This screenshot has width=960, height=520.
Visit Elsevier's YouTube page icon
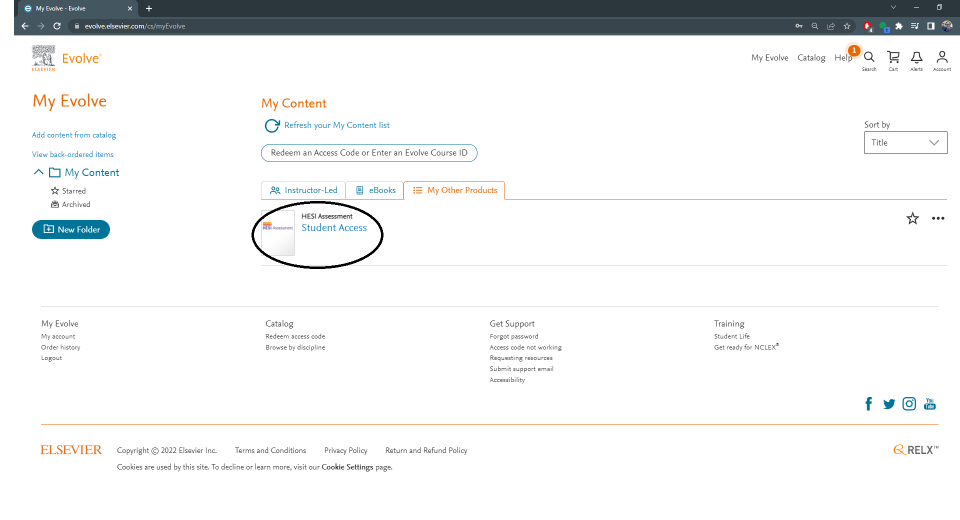(929, 404)
